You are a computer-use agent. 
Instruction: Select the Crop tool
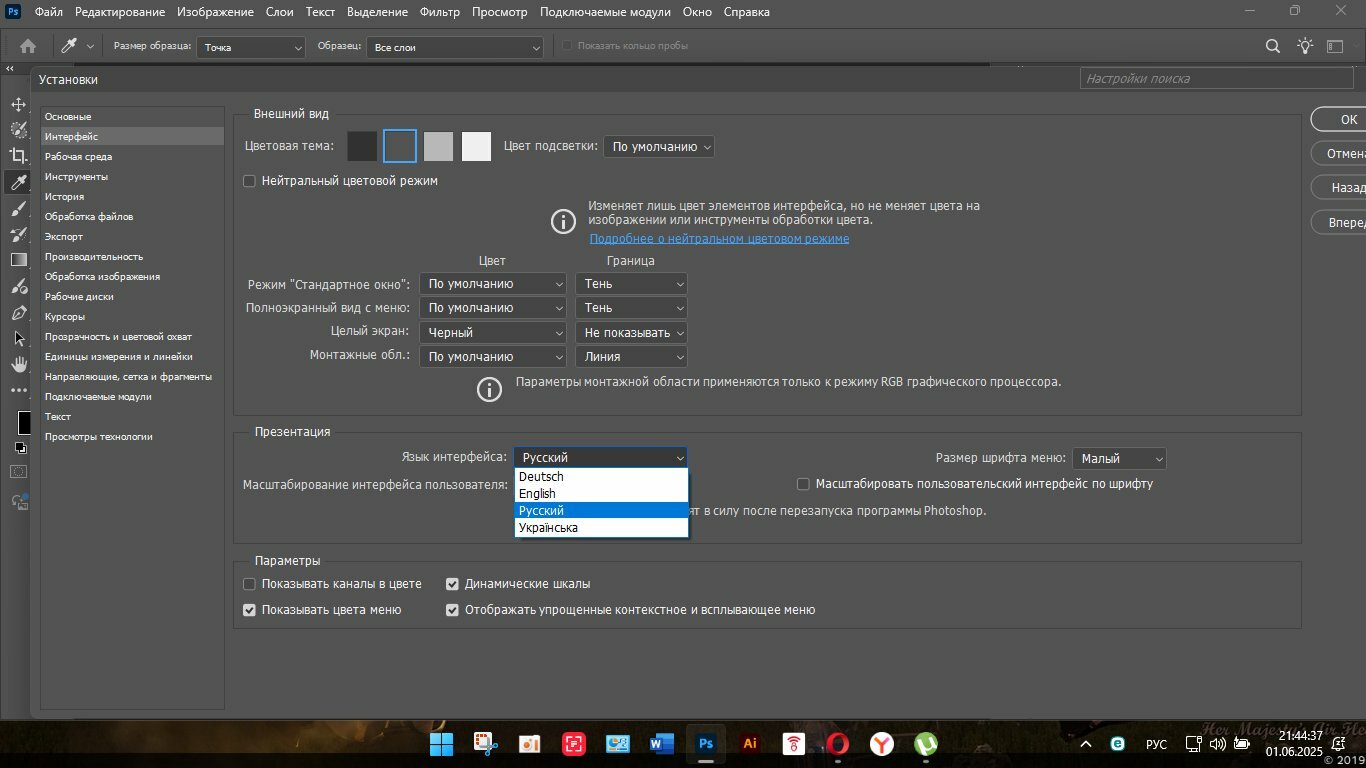(x=18, y=155)
